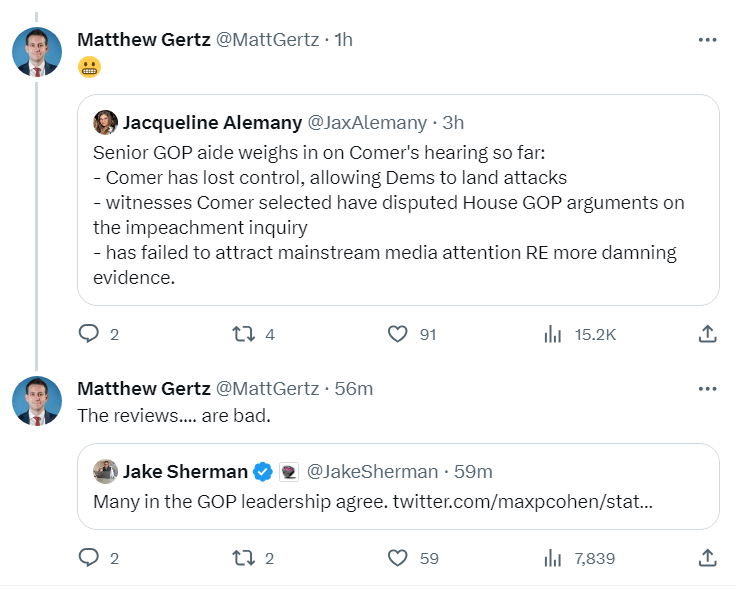
Task: Like the tweet with 59 likes
Action: (x=399, y=558)
